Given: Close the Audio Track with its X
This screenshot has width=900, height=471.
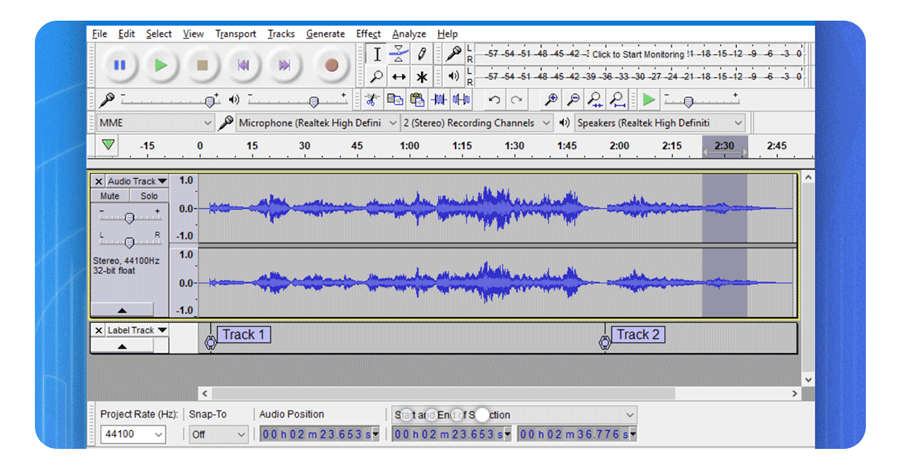Looking at the screenshot, I should [x=99, y=181].
